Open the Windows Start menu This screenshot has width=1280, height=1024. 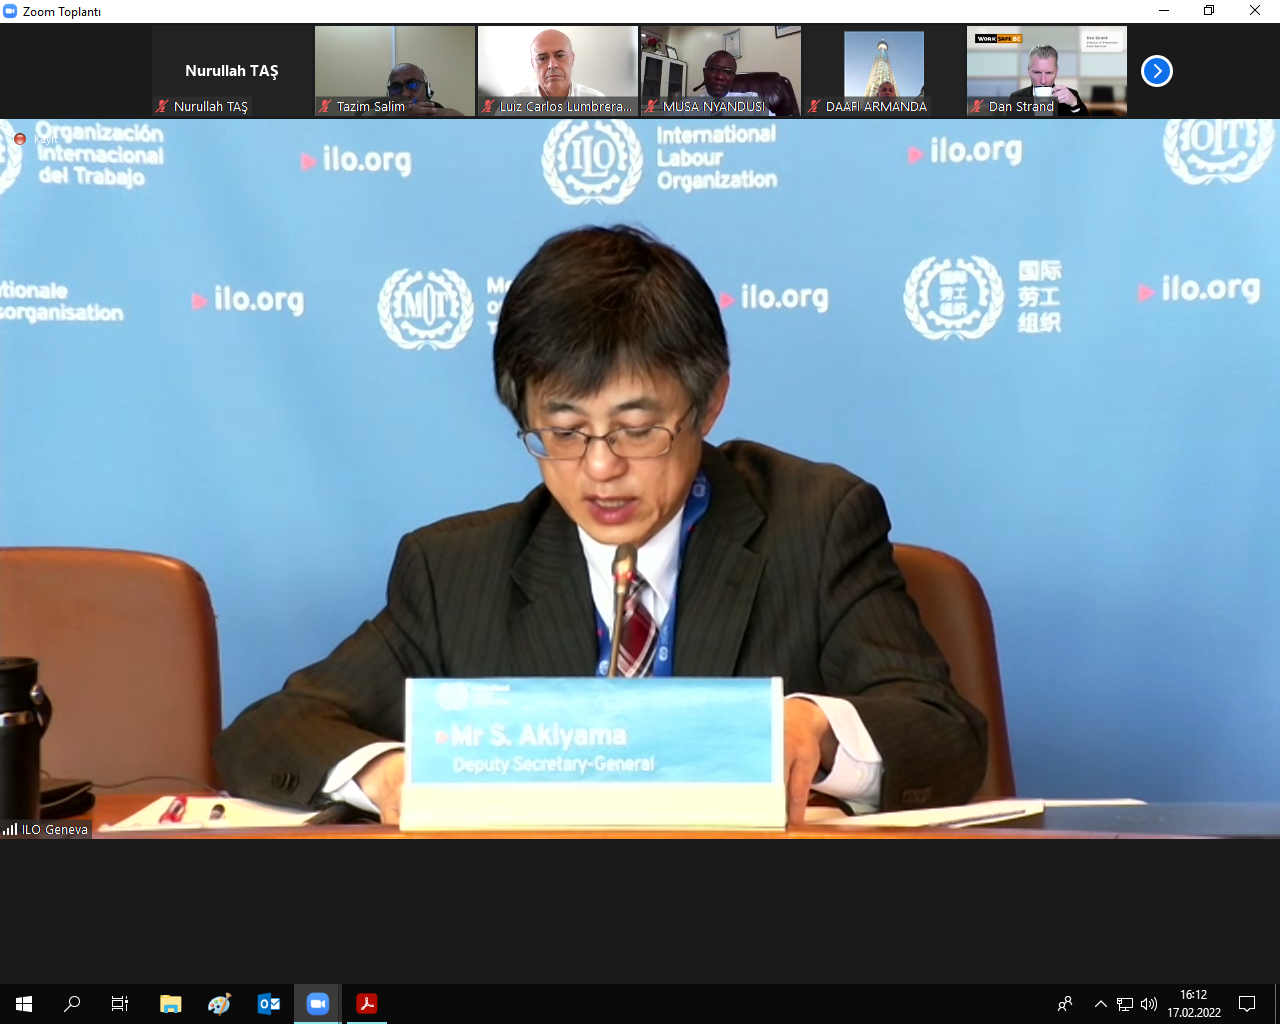point(24,1004)
